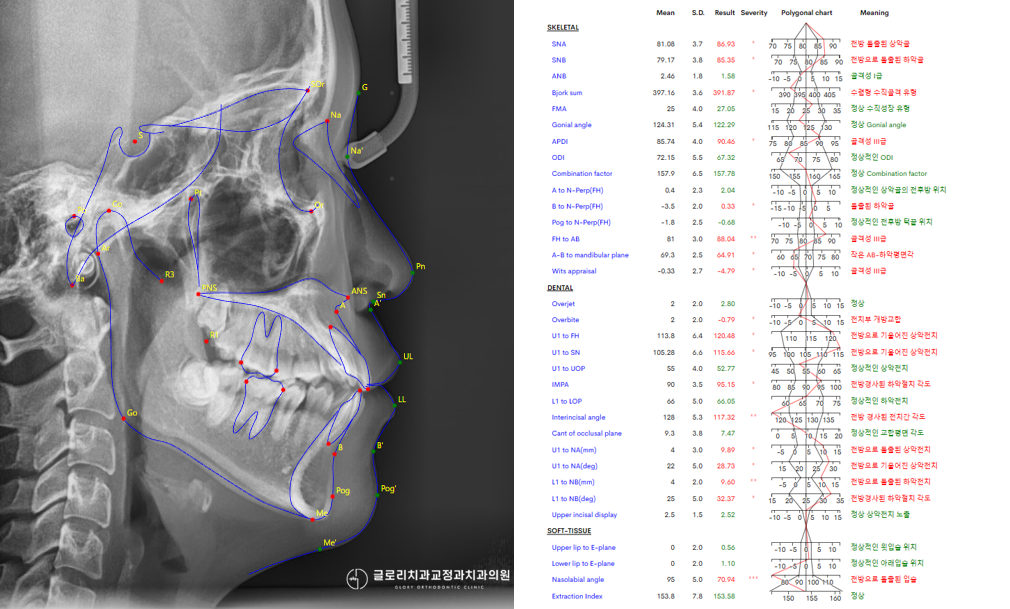The height and width of the screenshot is (609, 1010).
Task: Click the ANS landmark point
Action: 345,299
